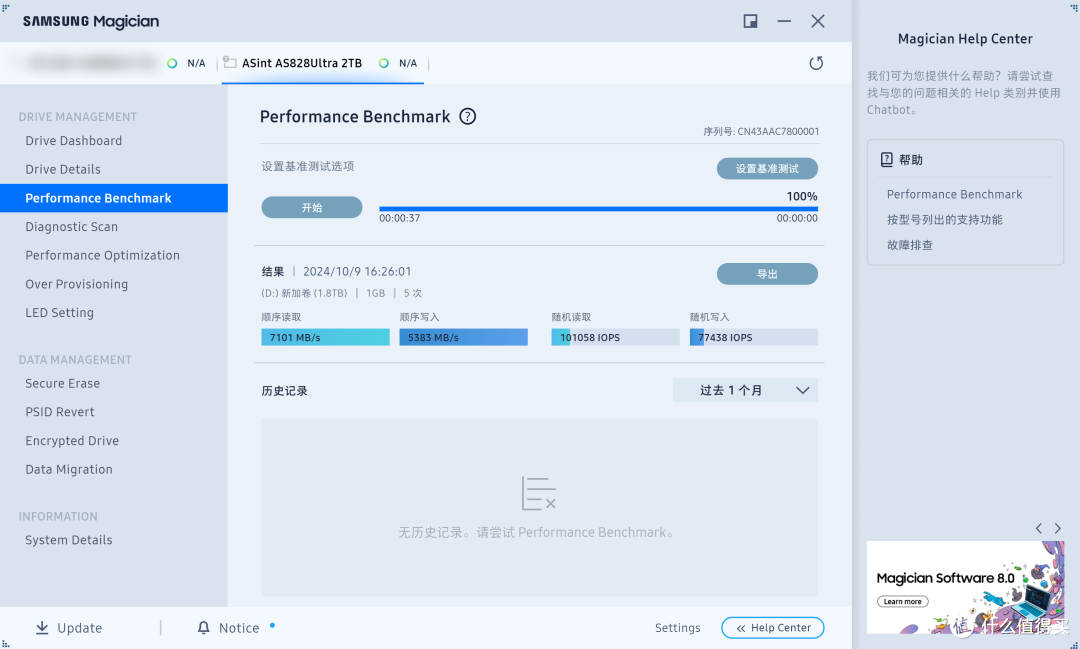
Task: Click the mini-mode window icon in title bar
Action: (x=750, y=21)
